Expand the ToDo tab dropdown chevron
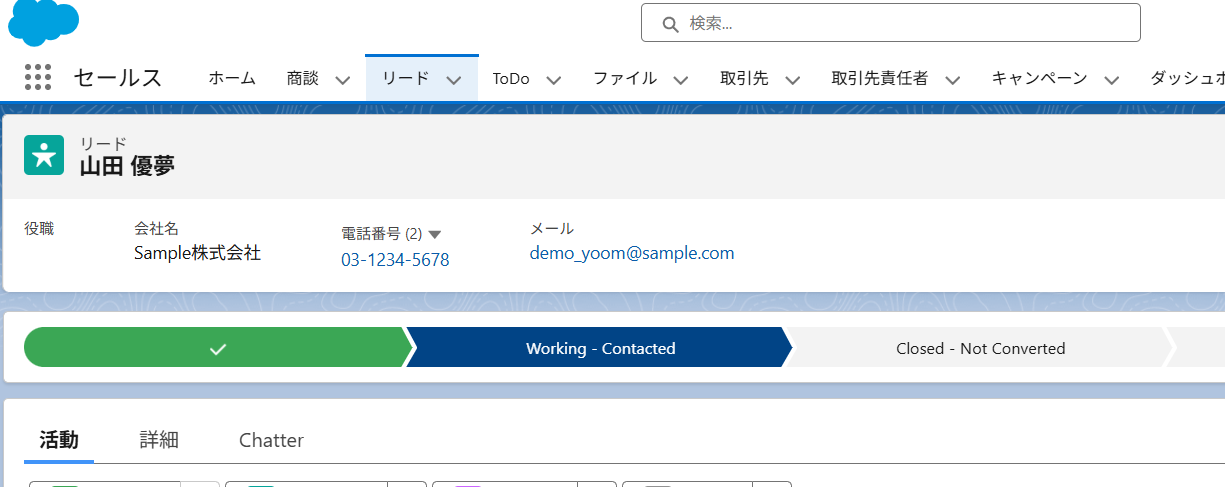 pyautogui.click(x=554, y=79)
